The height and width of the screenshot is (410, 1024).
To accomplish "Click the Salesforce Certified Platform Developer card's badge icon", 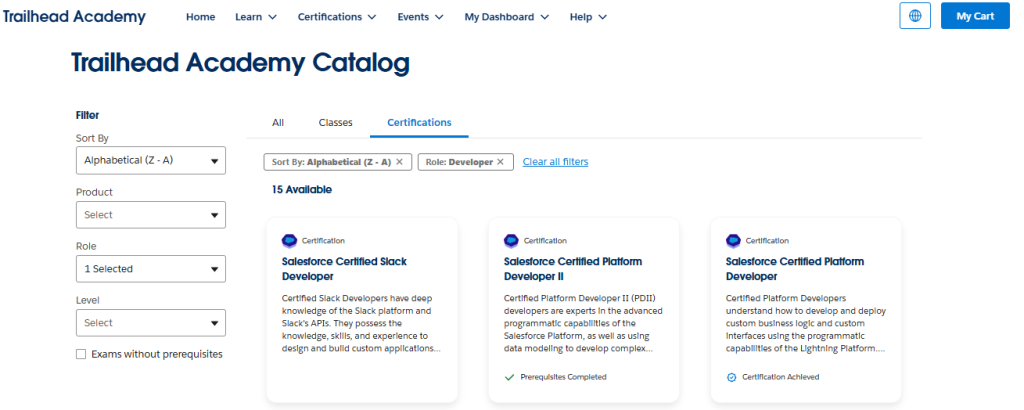I will pos(733,241).
